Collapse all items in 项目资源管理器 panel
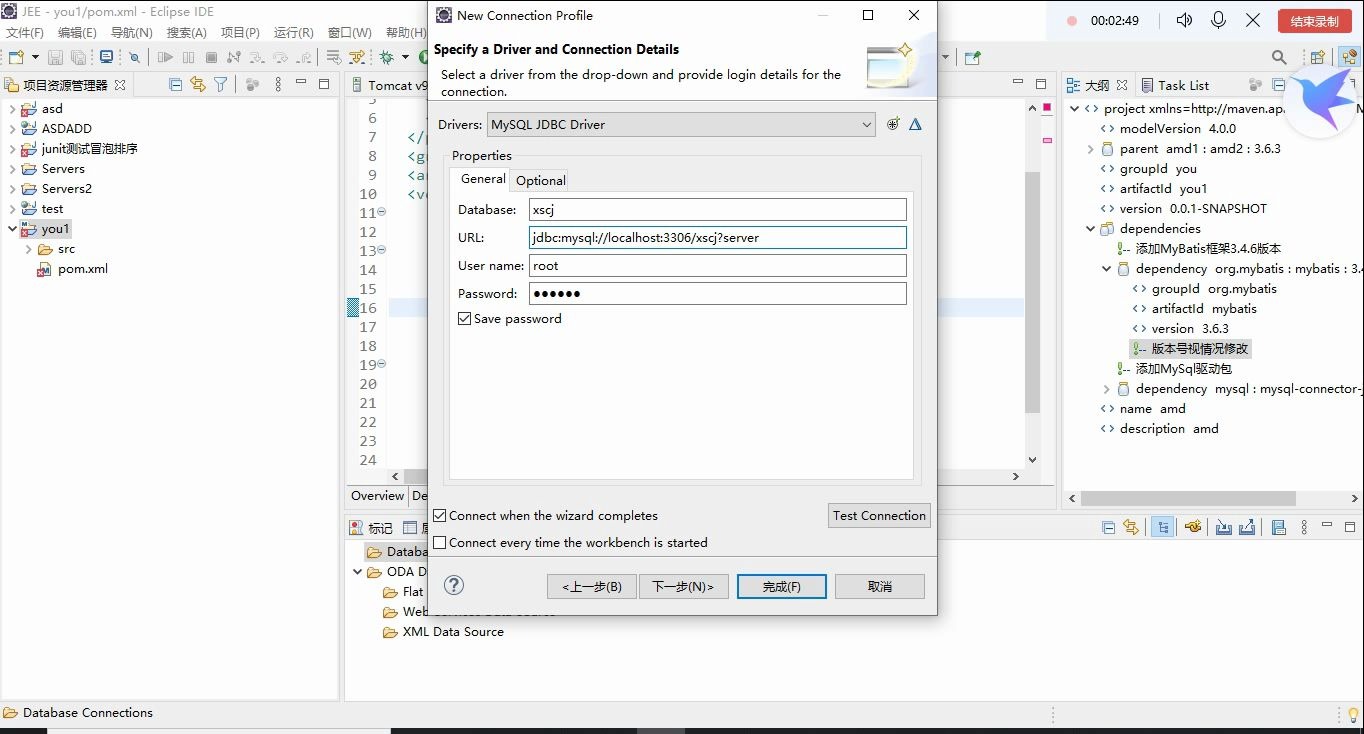 176,84
